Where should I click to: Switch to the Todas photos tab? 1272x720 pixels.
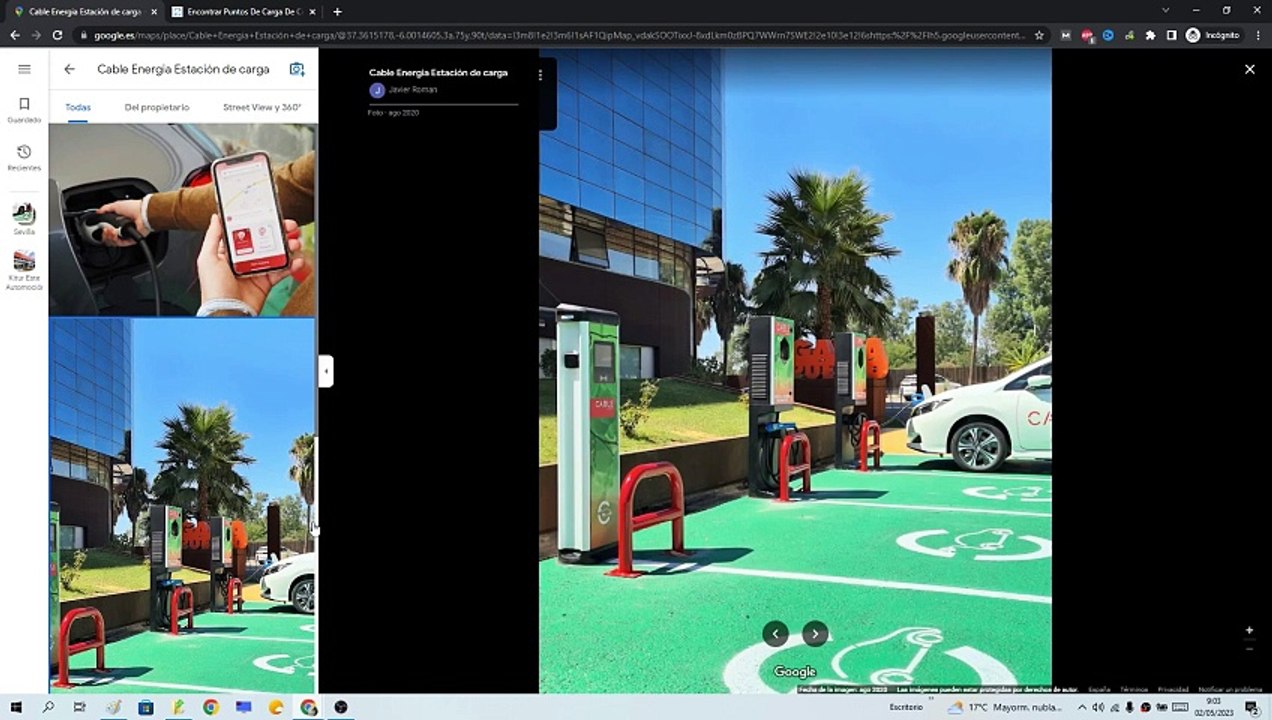click(x=78, y=107)
